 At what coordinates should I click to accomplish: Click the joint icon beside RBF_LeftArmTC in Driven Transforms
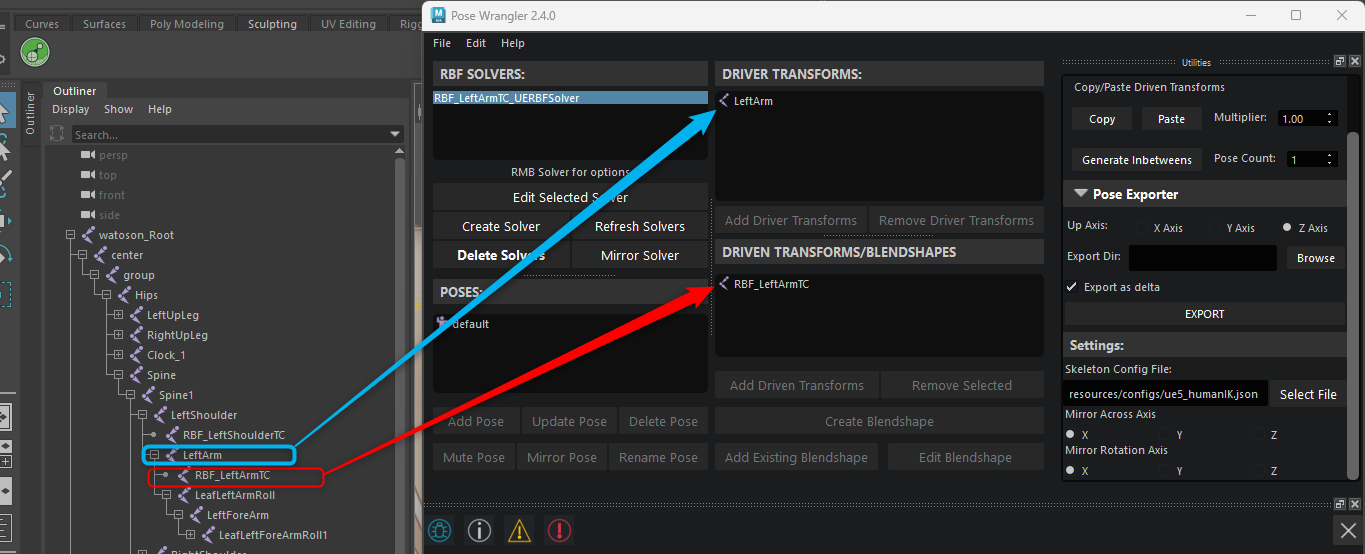click(724, 283)
